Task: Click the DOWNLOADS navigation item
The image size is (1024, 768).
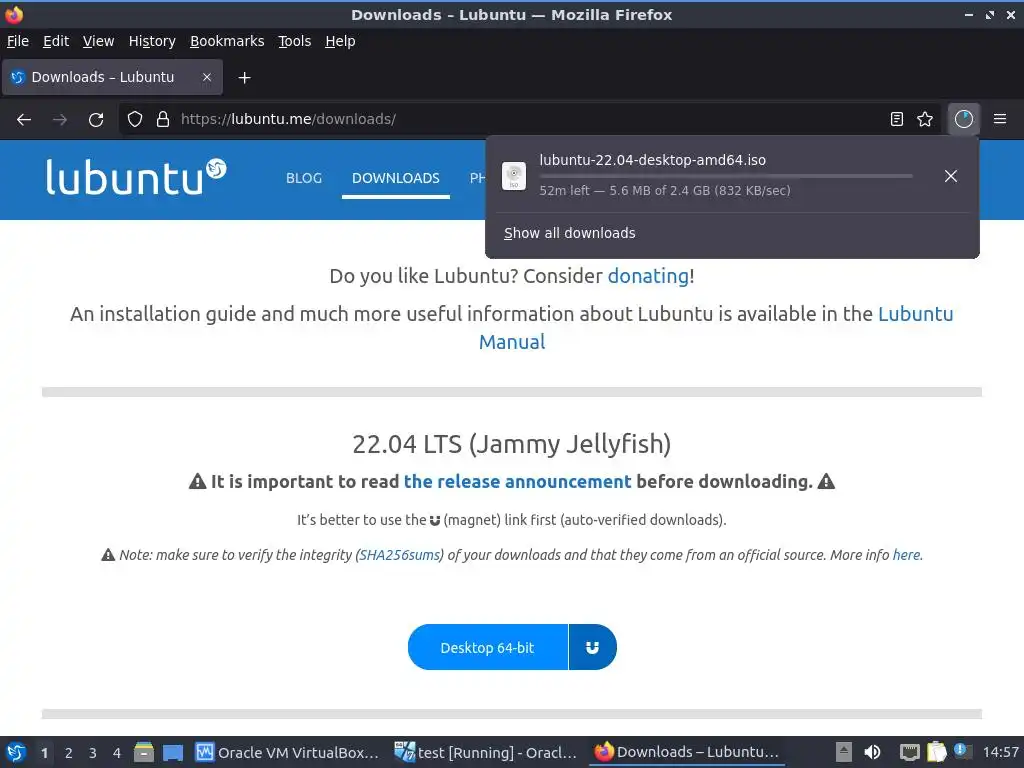Action: click(x=396, y=178)
